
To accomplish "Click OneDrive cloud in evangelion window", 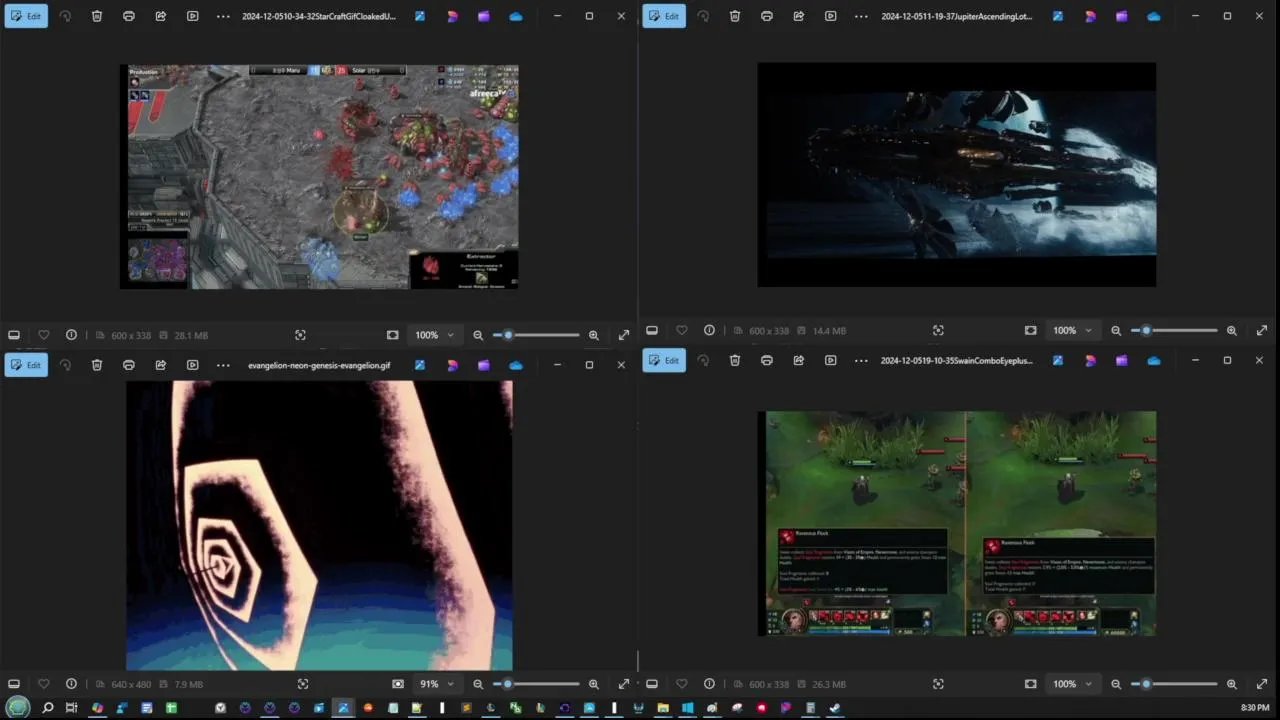I will pyautogui.click(x=516, y=365).
